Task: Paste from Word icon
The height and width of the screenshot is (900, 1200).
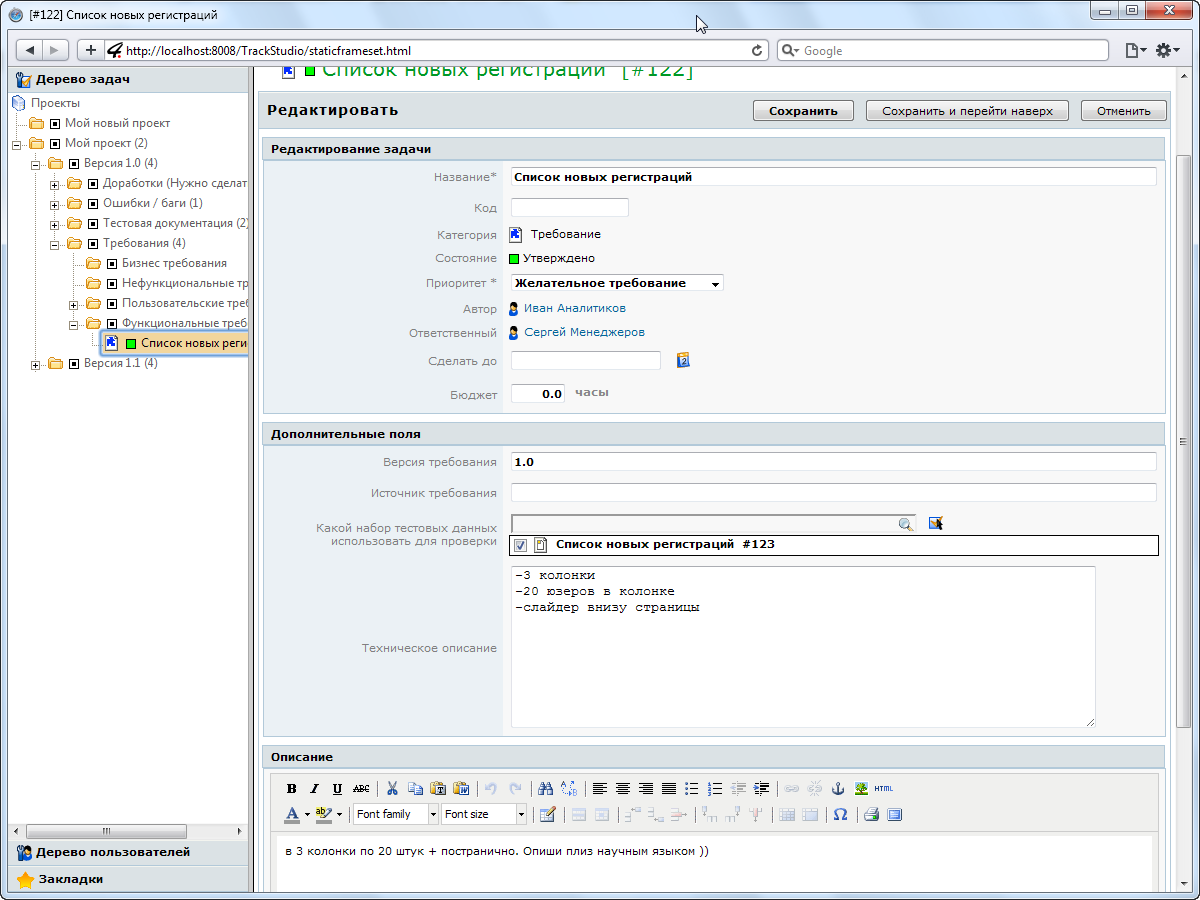Action: tap(461, 788)
